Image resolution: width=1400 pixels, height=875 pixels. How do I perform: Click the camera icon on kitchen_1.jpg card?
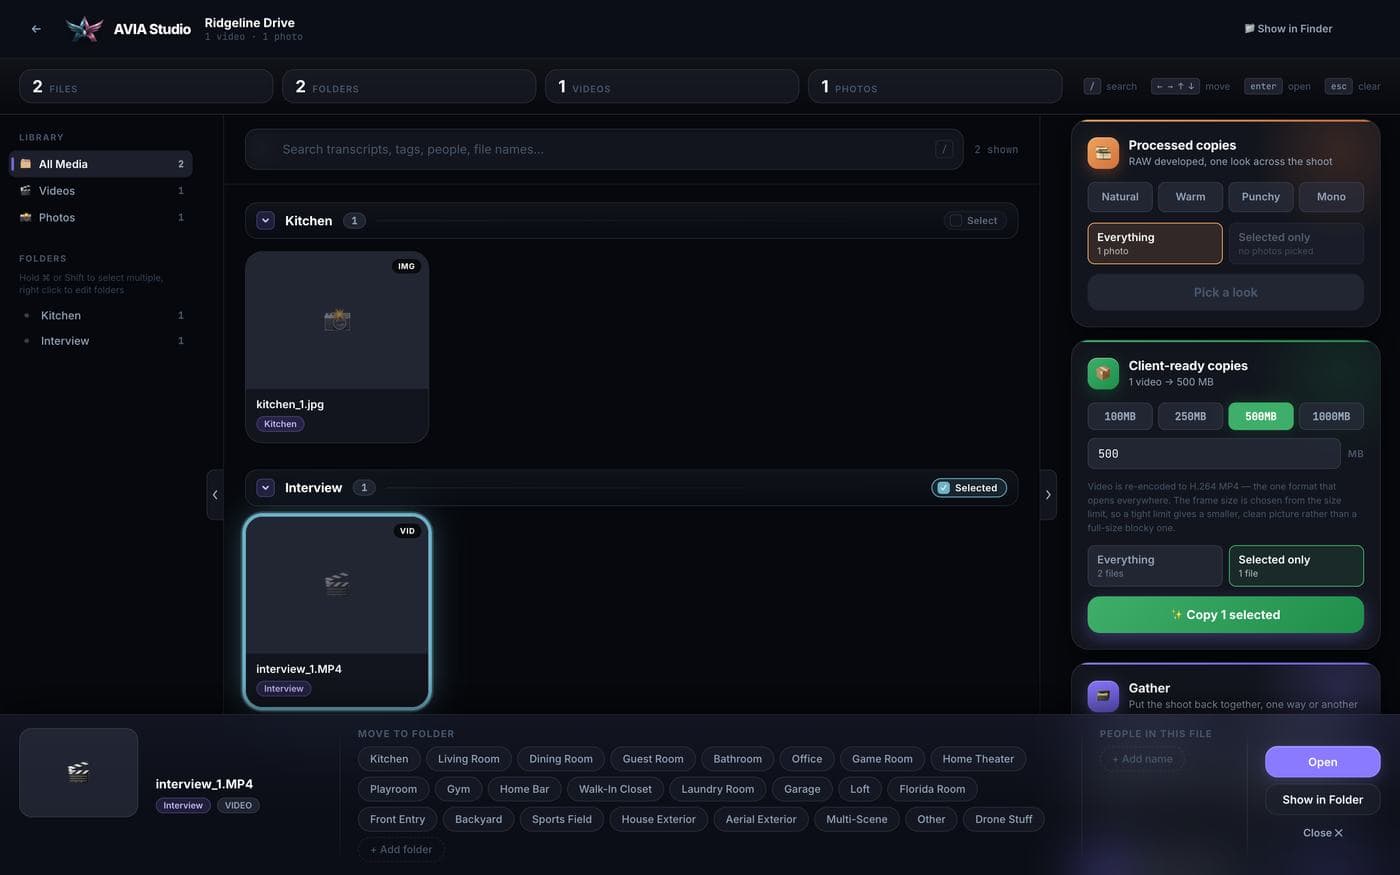point(337,320)
